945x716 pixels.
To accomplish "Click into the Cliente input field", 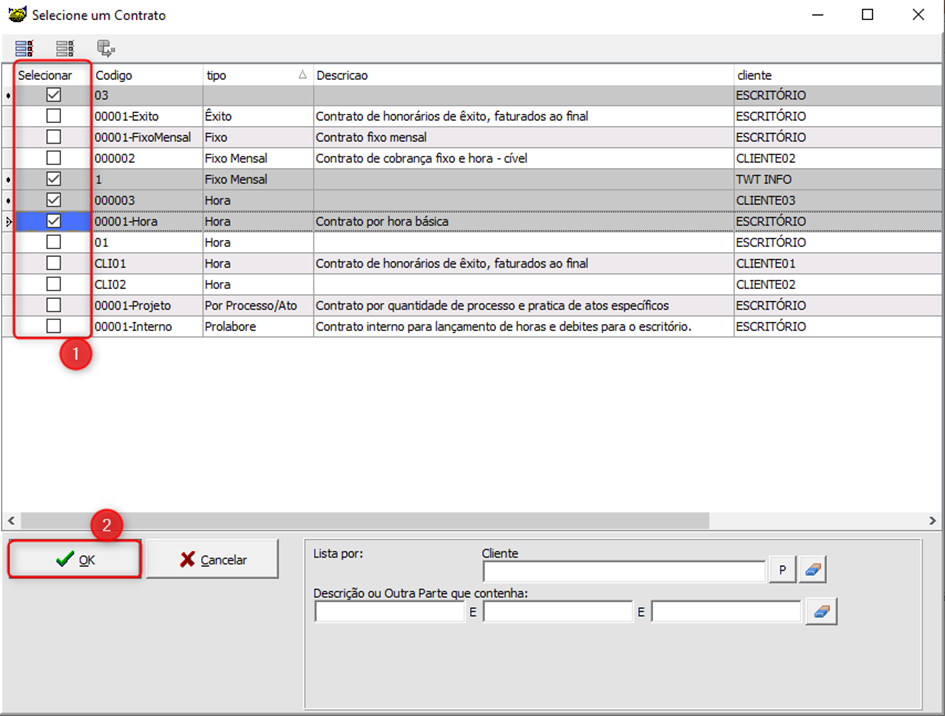I will [x=624, y=571].
